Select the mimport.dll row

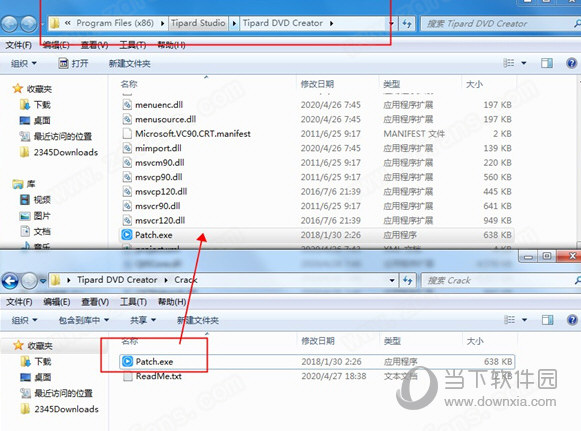coord(317,148)
